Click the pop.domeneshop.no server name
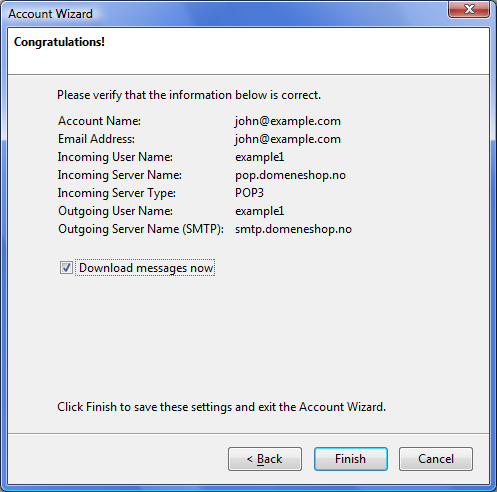The height and width of the screenshot is (492, 497). click(290, 175)
